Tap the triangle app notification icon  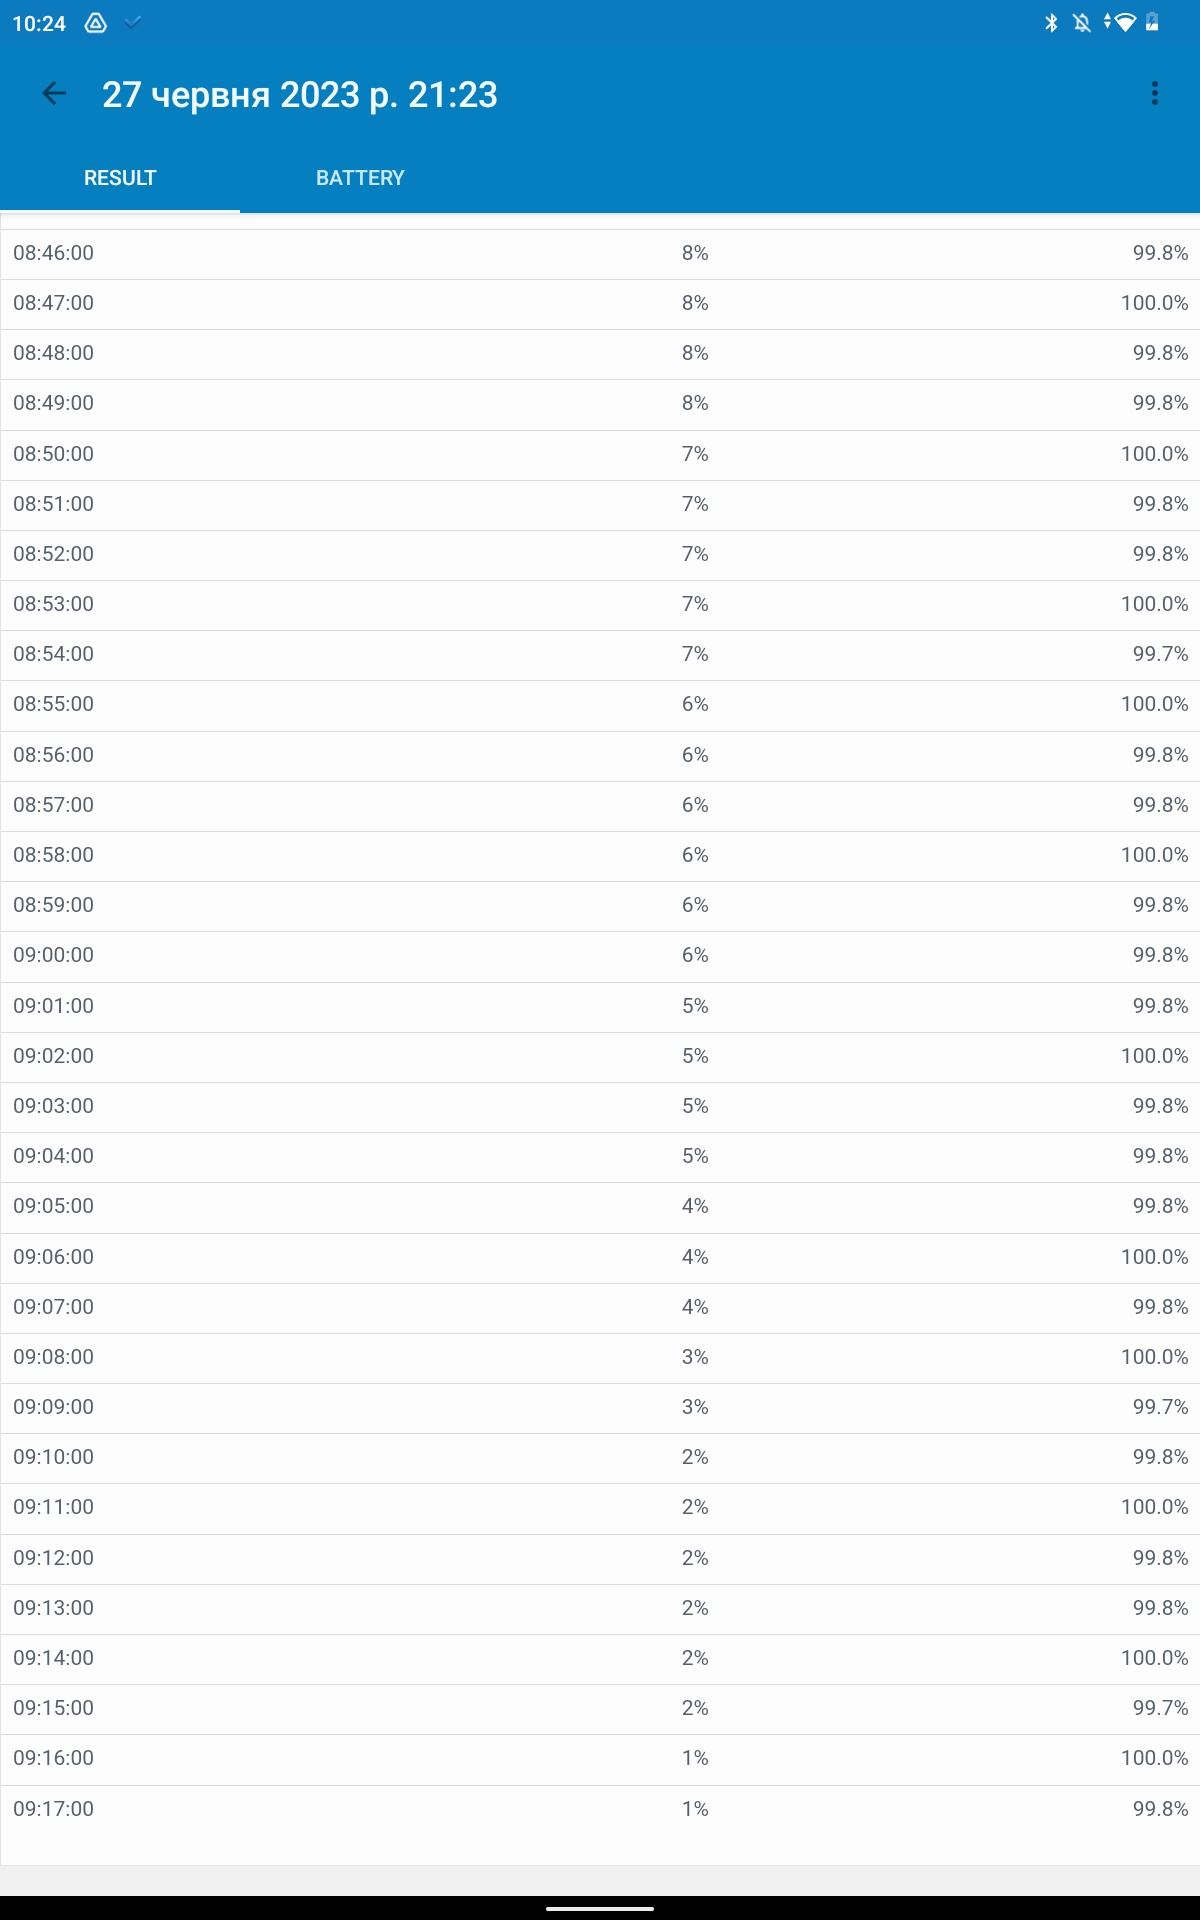click(96, 23)
